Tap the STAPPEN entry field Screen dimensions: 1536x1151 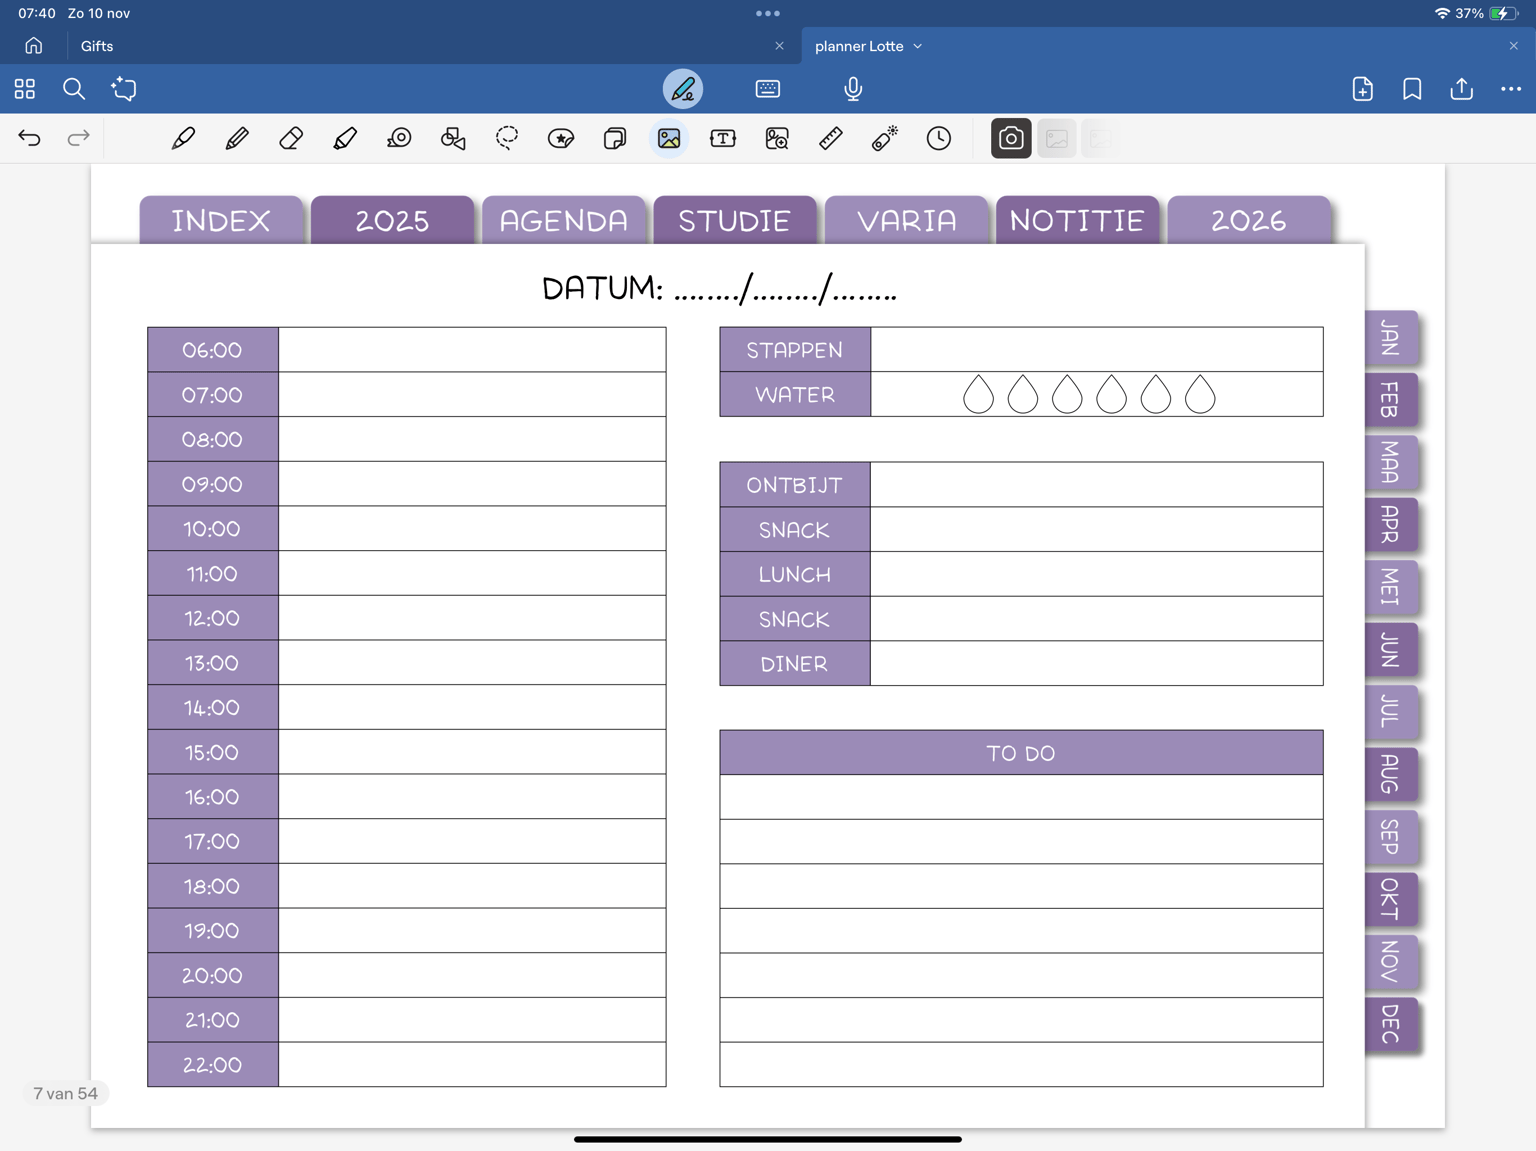pos(1097,350)
